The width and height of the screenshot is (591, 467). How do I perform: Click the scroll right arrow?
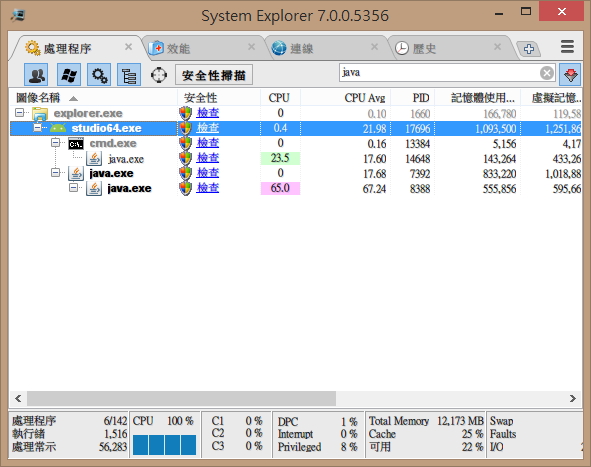[x=573, y=398]
